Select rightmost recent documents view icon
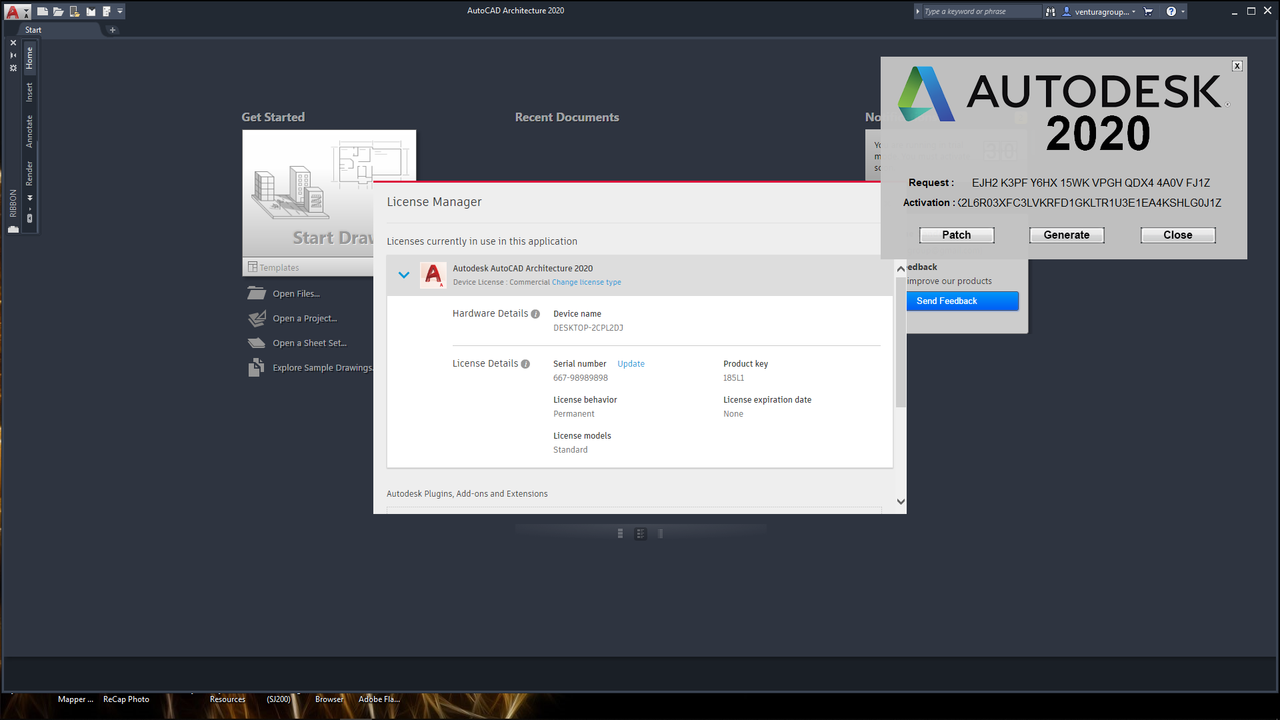1280x720 pixels. 660,533
